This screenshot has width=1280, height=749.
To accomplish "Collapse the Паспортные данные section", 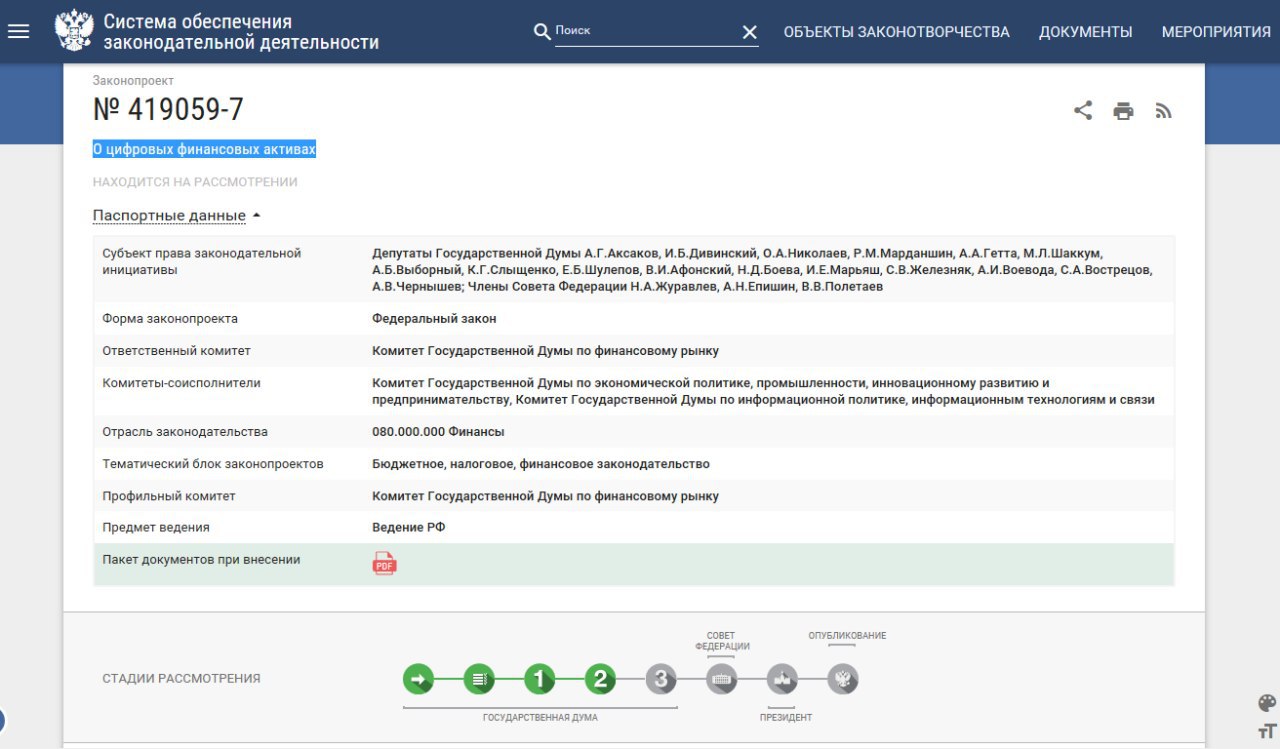I will click(176, 215).
